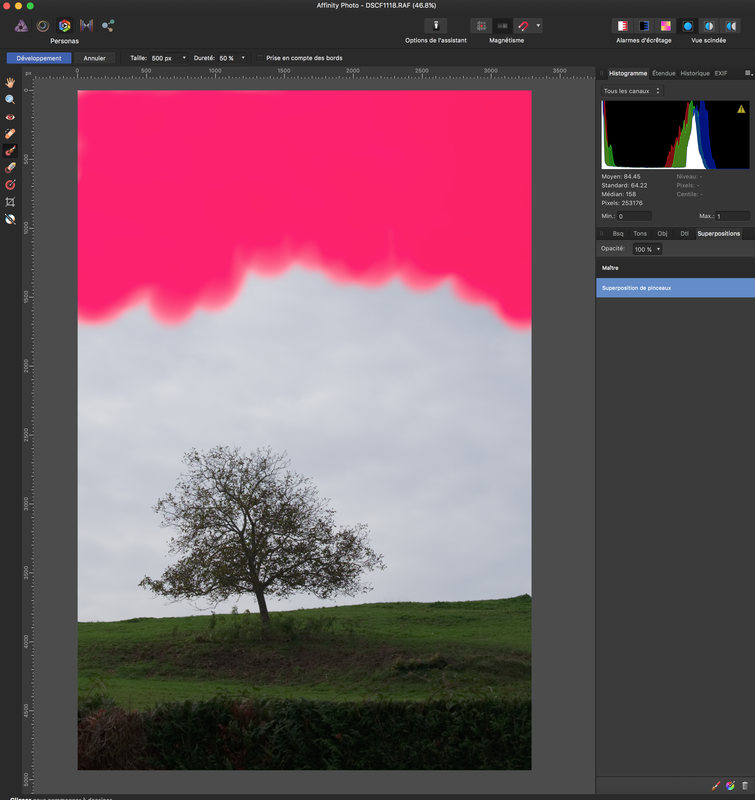Select the Zoom tool
The image size is (755, 800).
[x=10, y=99]
